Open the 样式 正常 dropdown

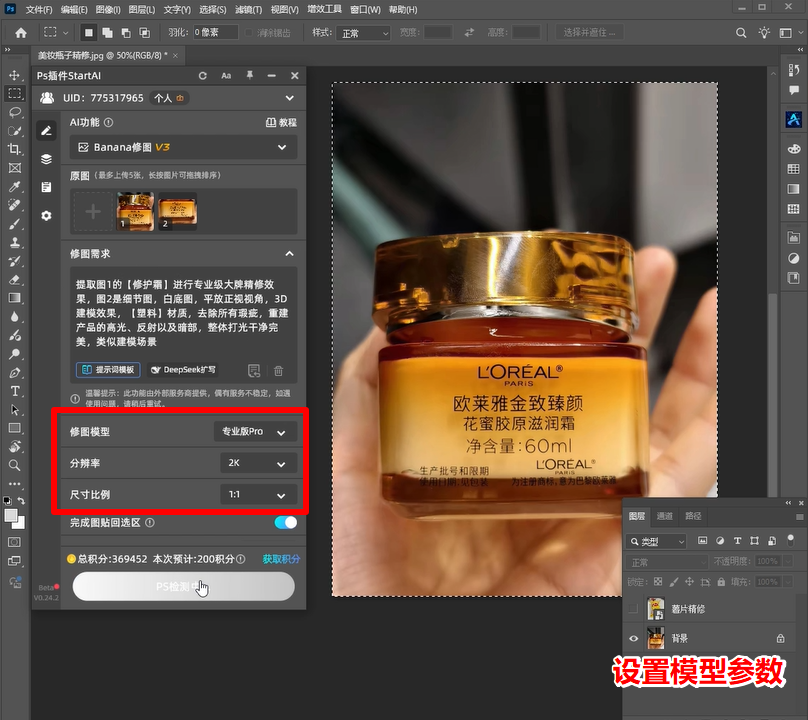click(x=363, y=34)
